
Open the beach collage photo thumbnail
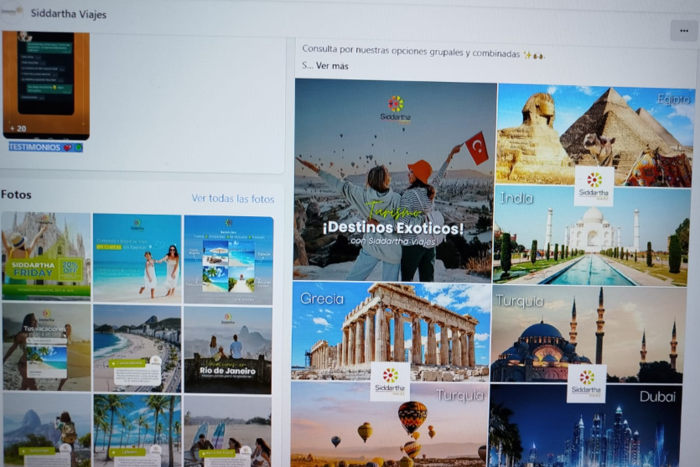228,260
